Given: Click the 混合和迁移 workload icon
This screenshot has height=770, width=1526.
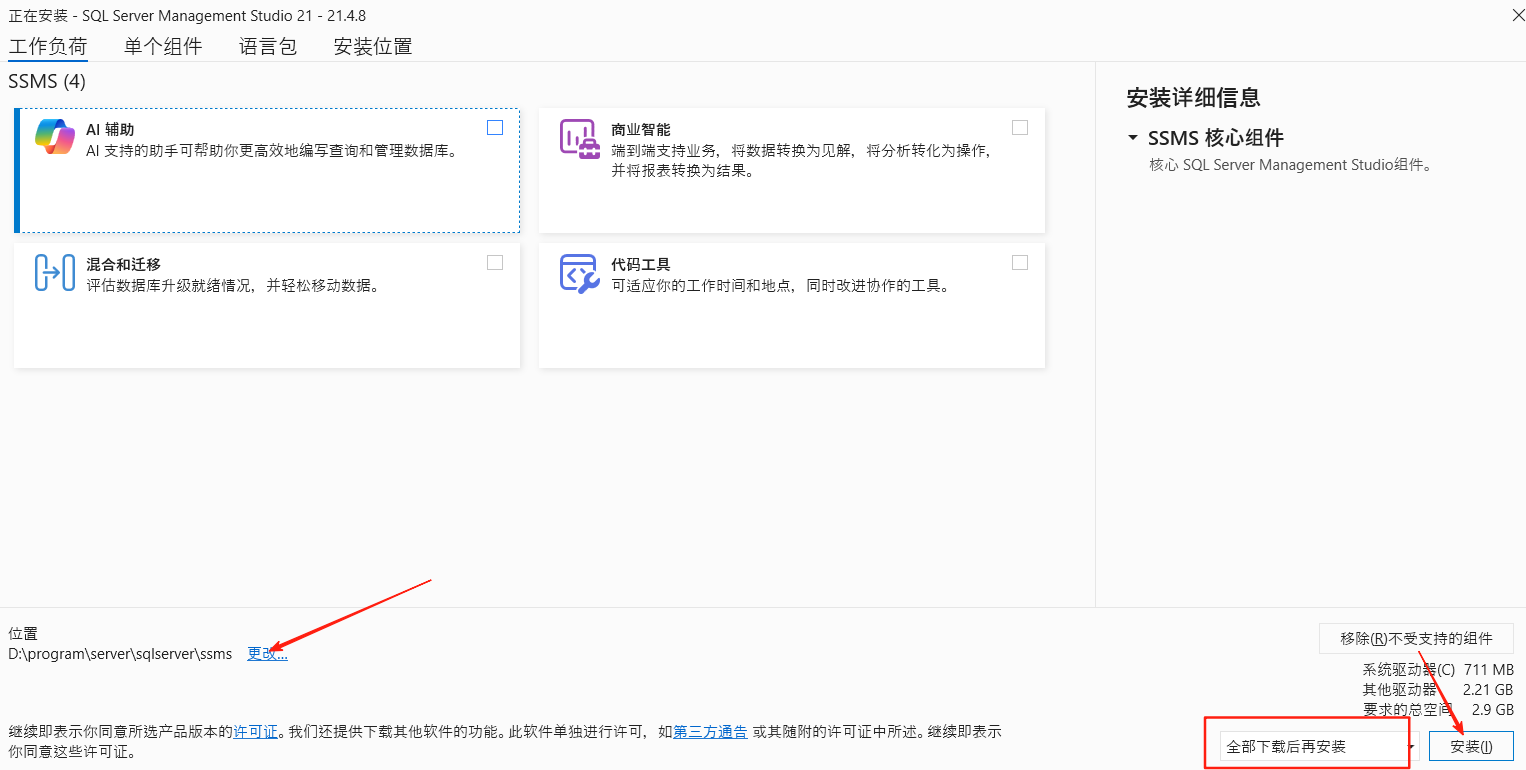Looking at the screenshot, I should [x=55, y=272].
